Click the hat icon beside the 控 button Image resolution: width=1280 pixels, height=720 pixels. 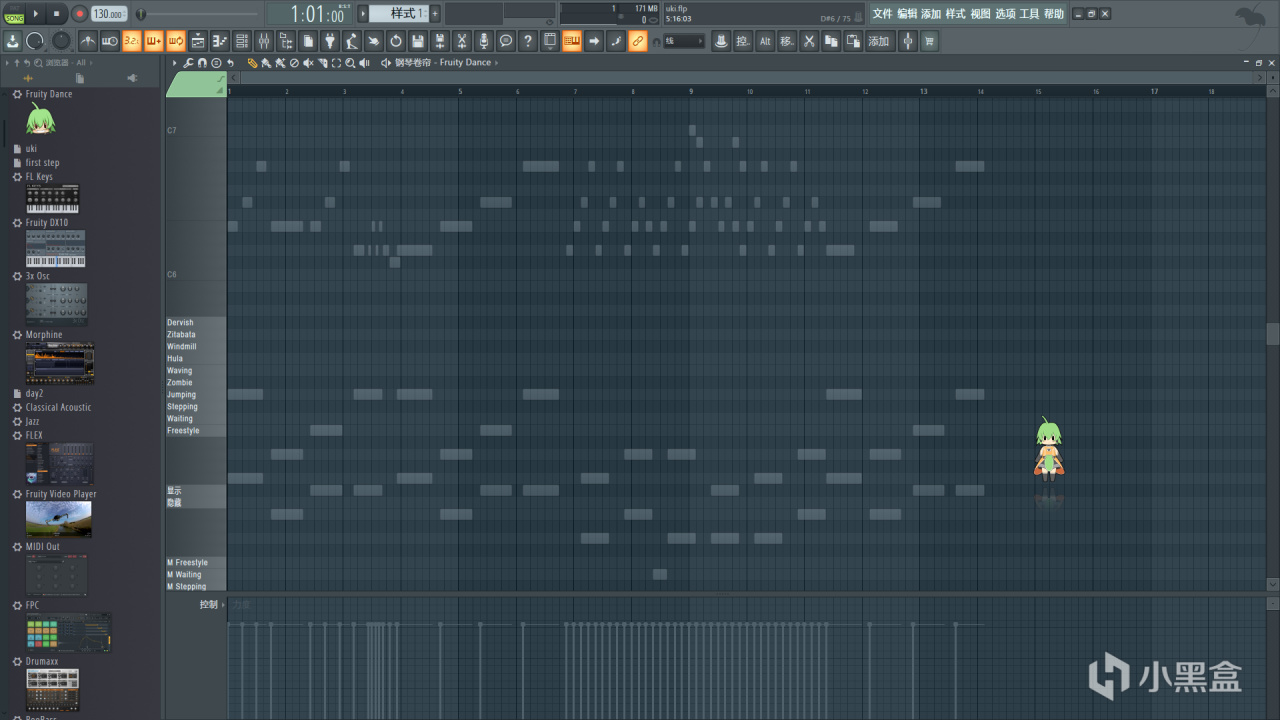coord(721,41)
